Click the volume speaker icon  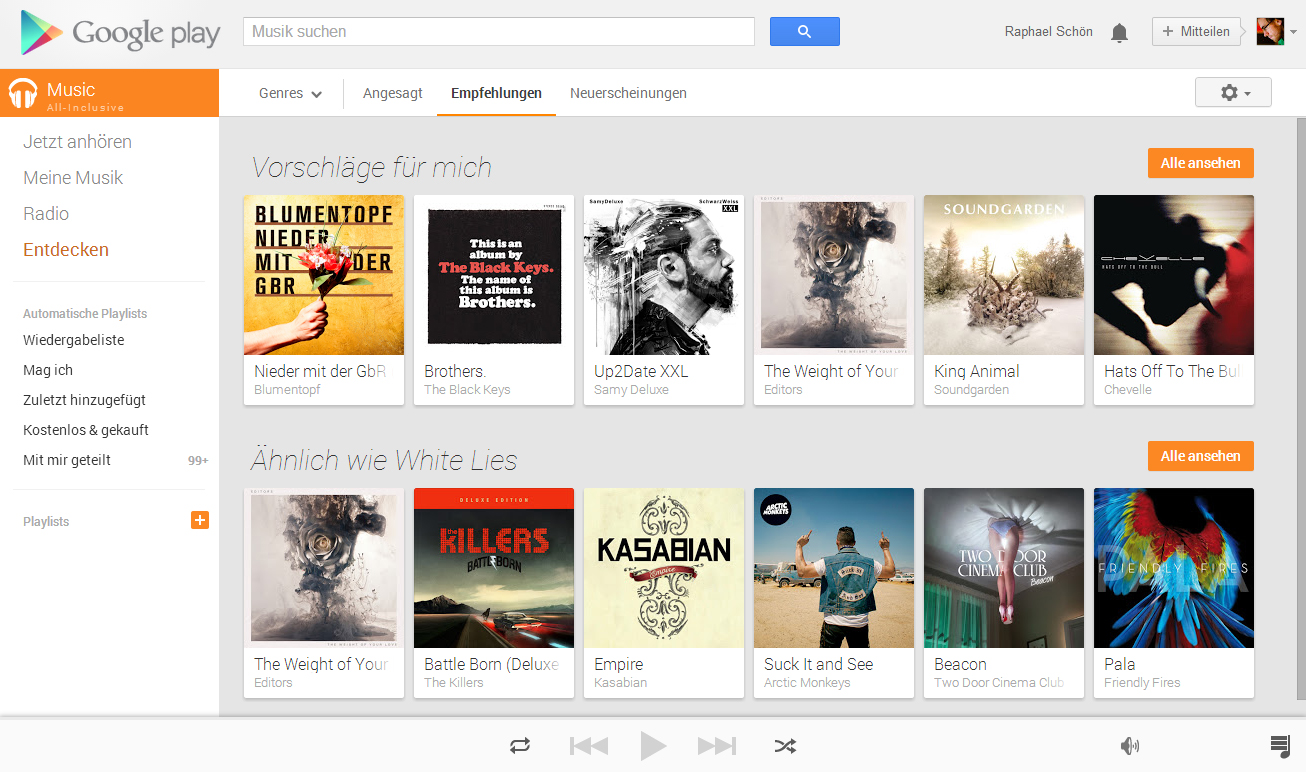1130,746
